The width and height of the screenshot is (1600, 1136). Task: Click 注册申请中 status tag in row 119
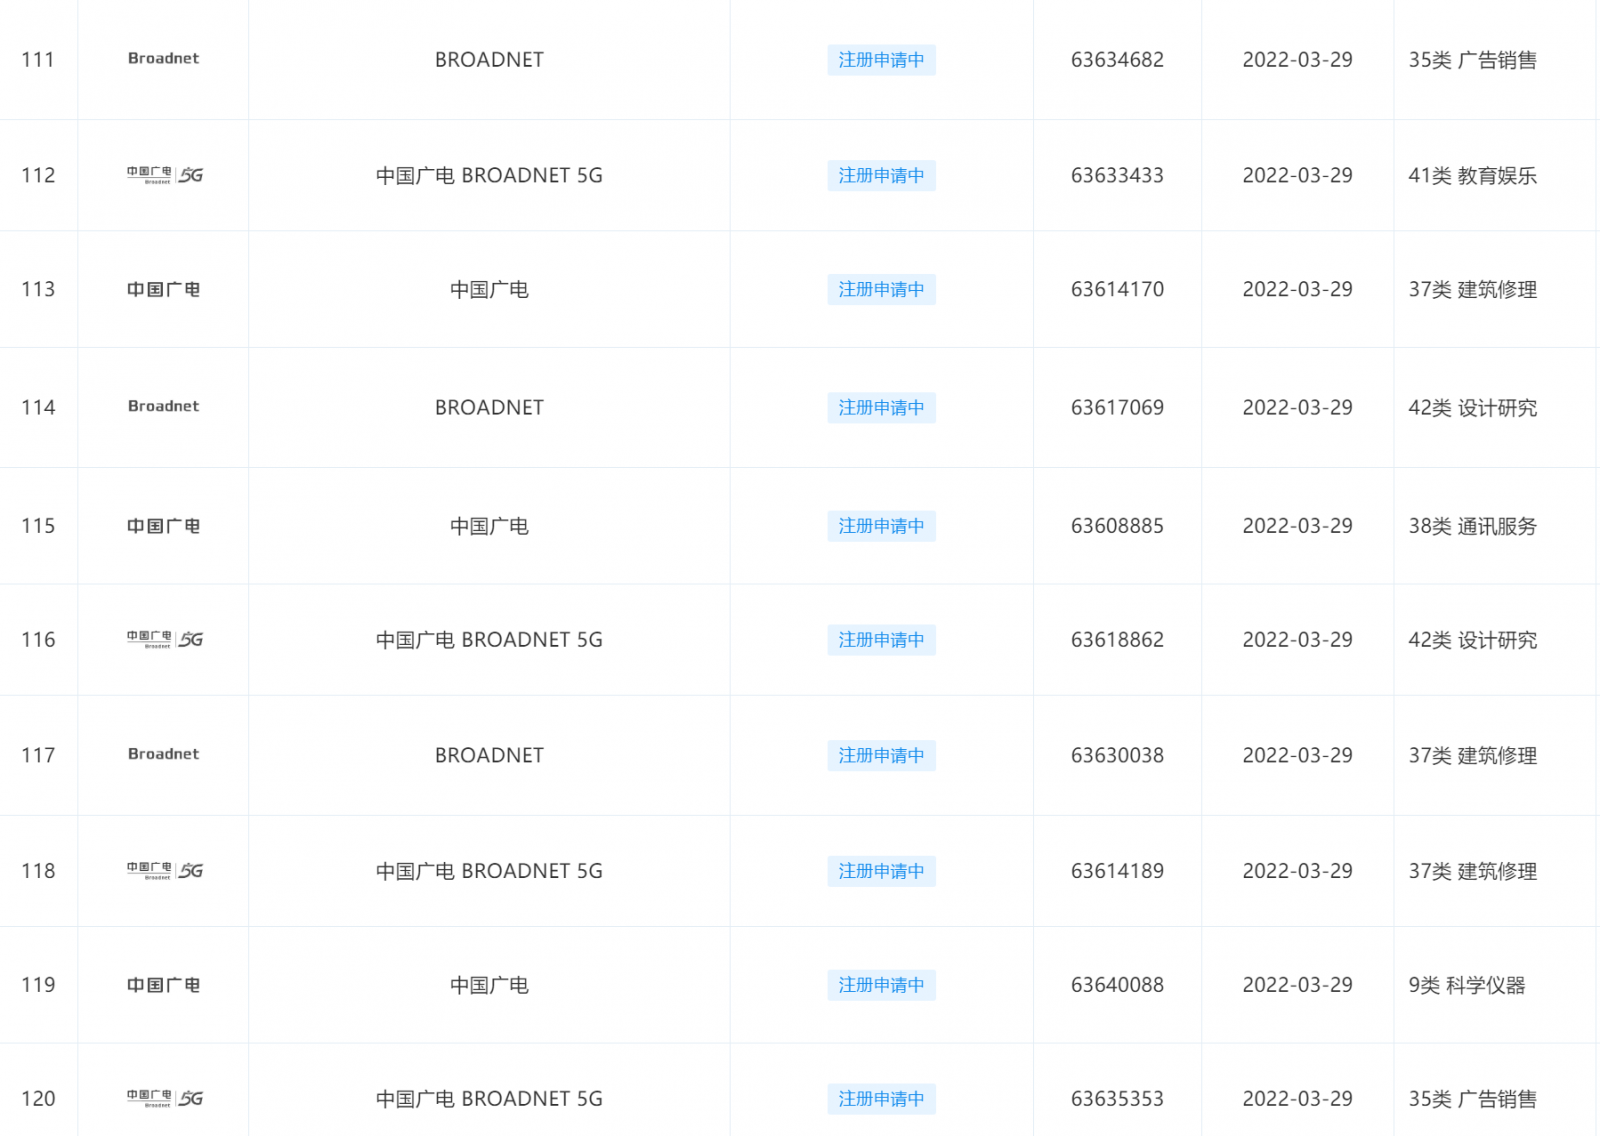pyautogui.click(x=881, y=985)
